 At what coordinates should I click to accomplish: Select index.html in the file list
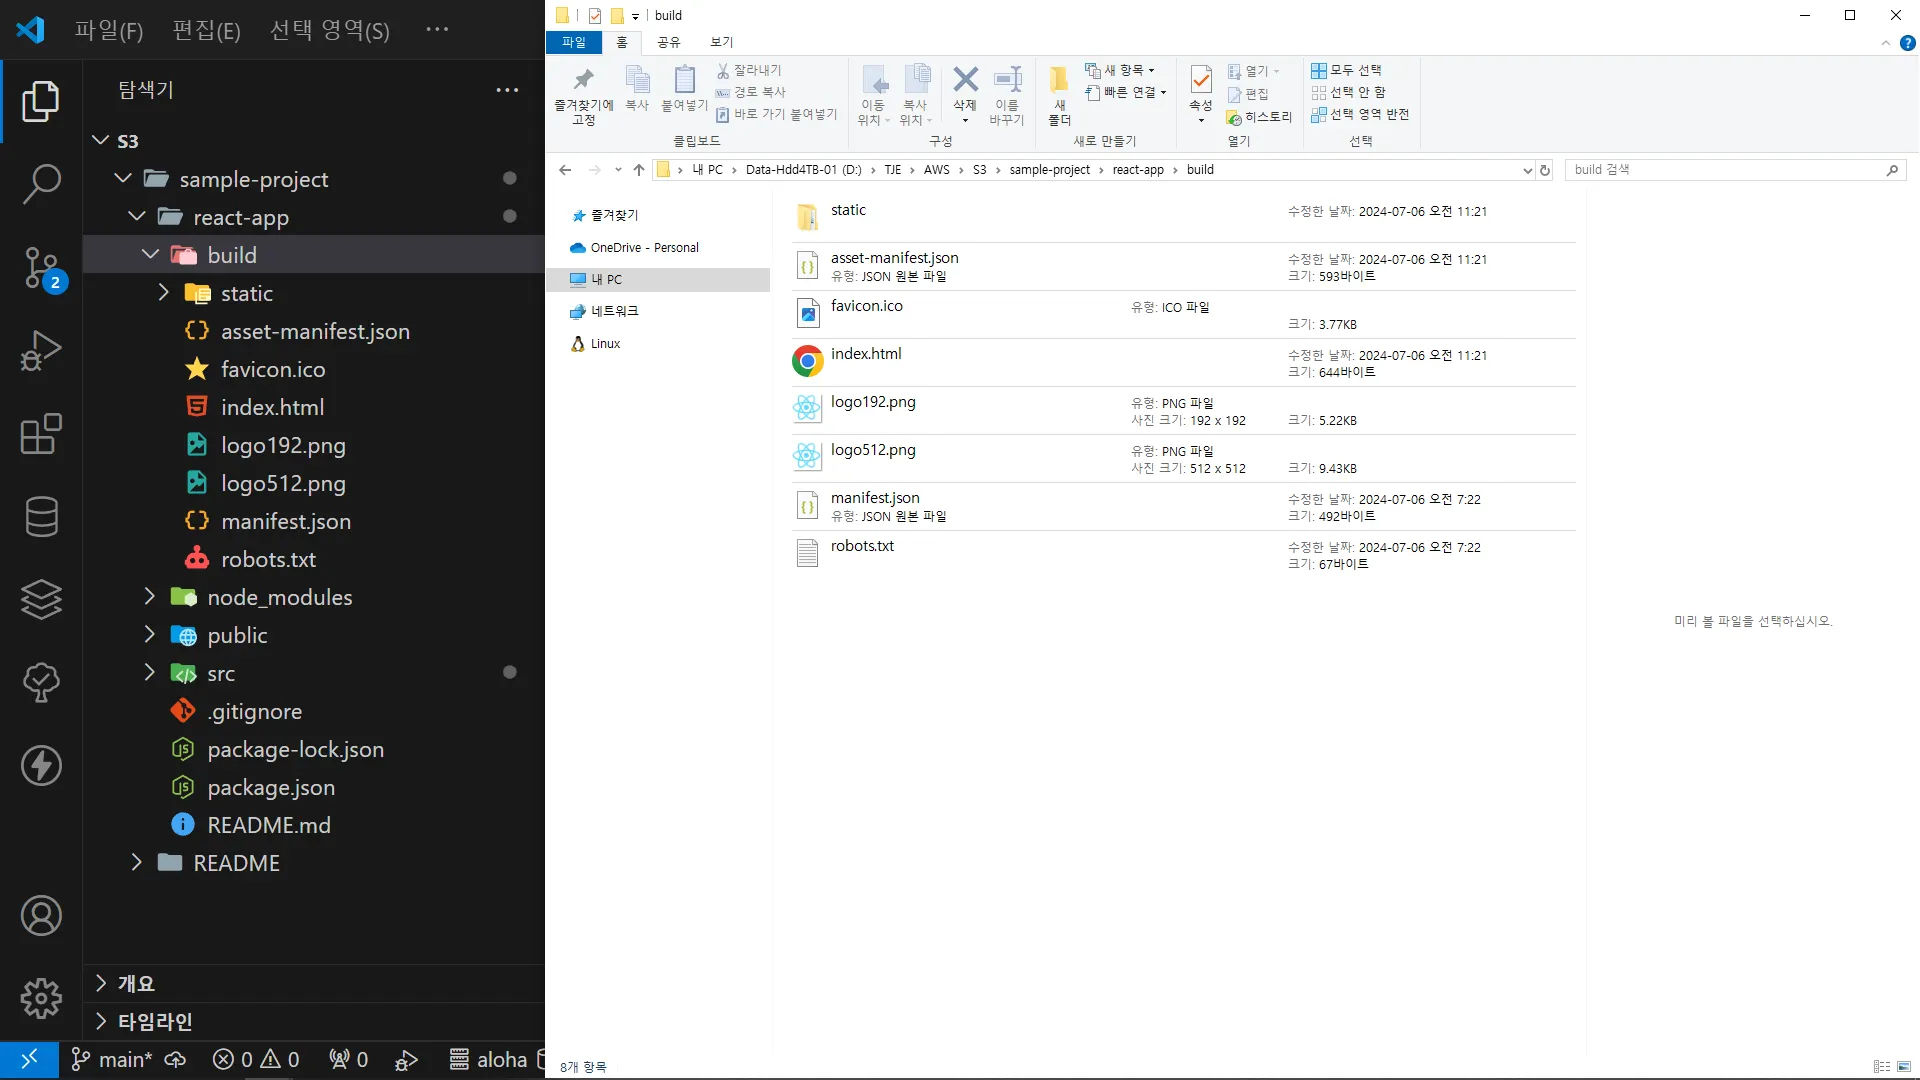pyautogui.click(x=866, y=354)
